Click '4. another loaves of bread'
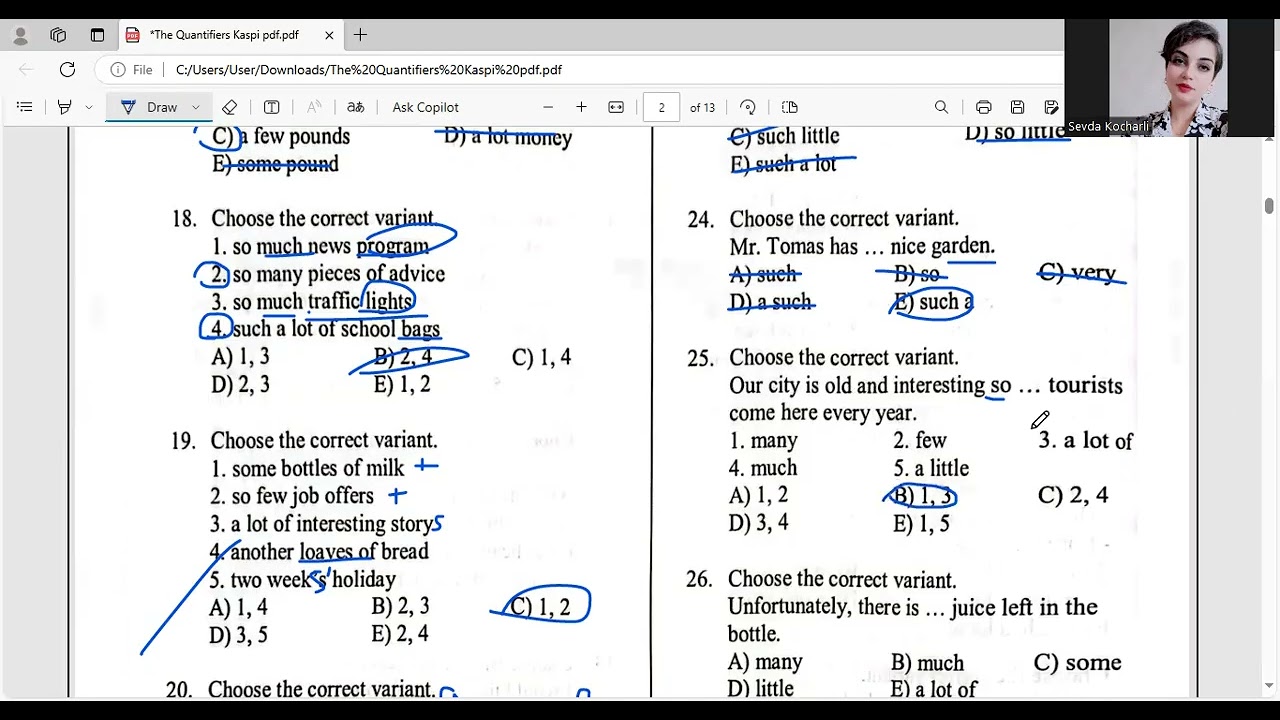The image size is (1280, 720). pos(319,552)
